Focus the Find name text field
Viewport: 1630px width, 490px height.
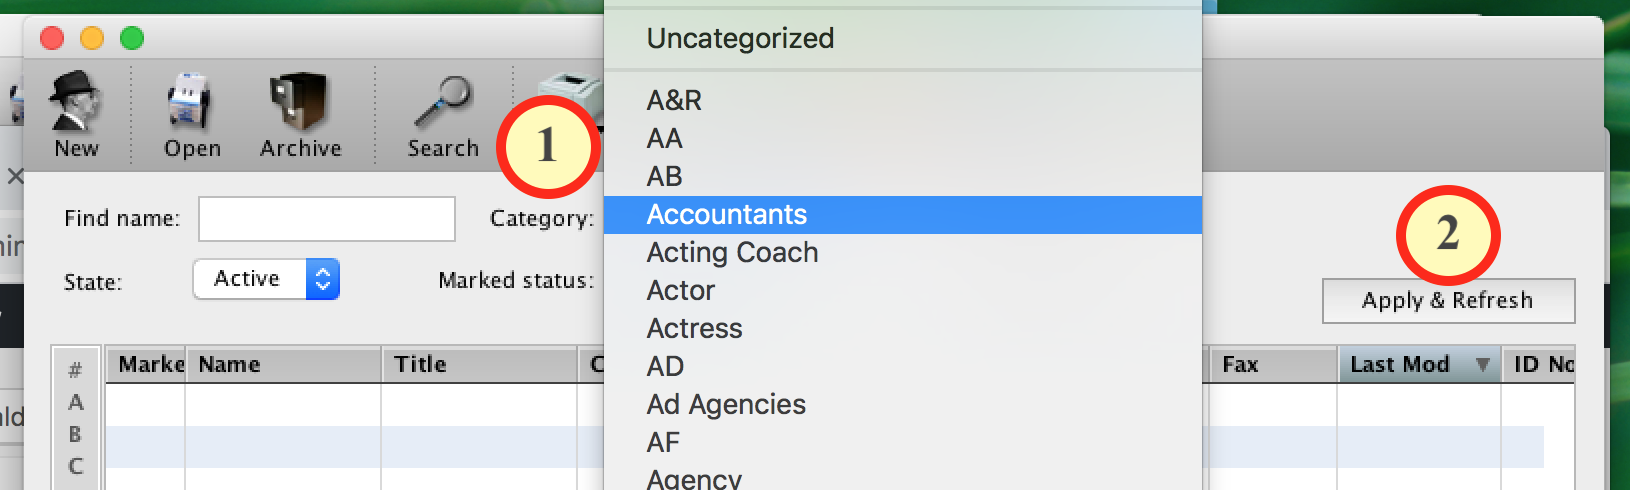click(x=327, y=219)
